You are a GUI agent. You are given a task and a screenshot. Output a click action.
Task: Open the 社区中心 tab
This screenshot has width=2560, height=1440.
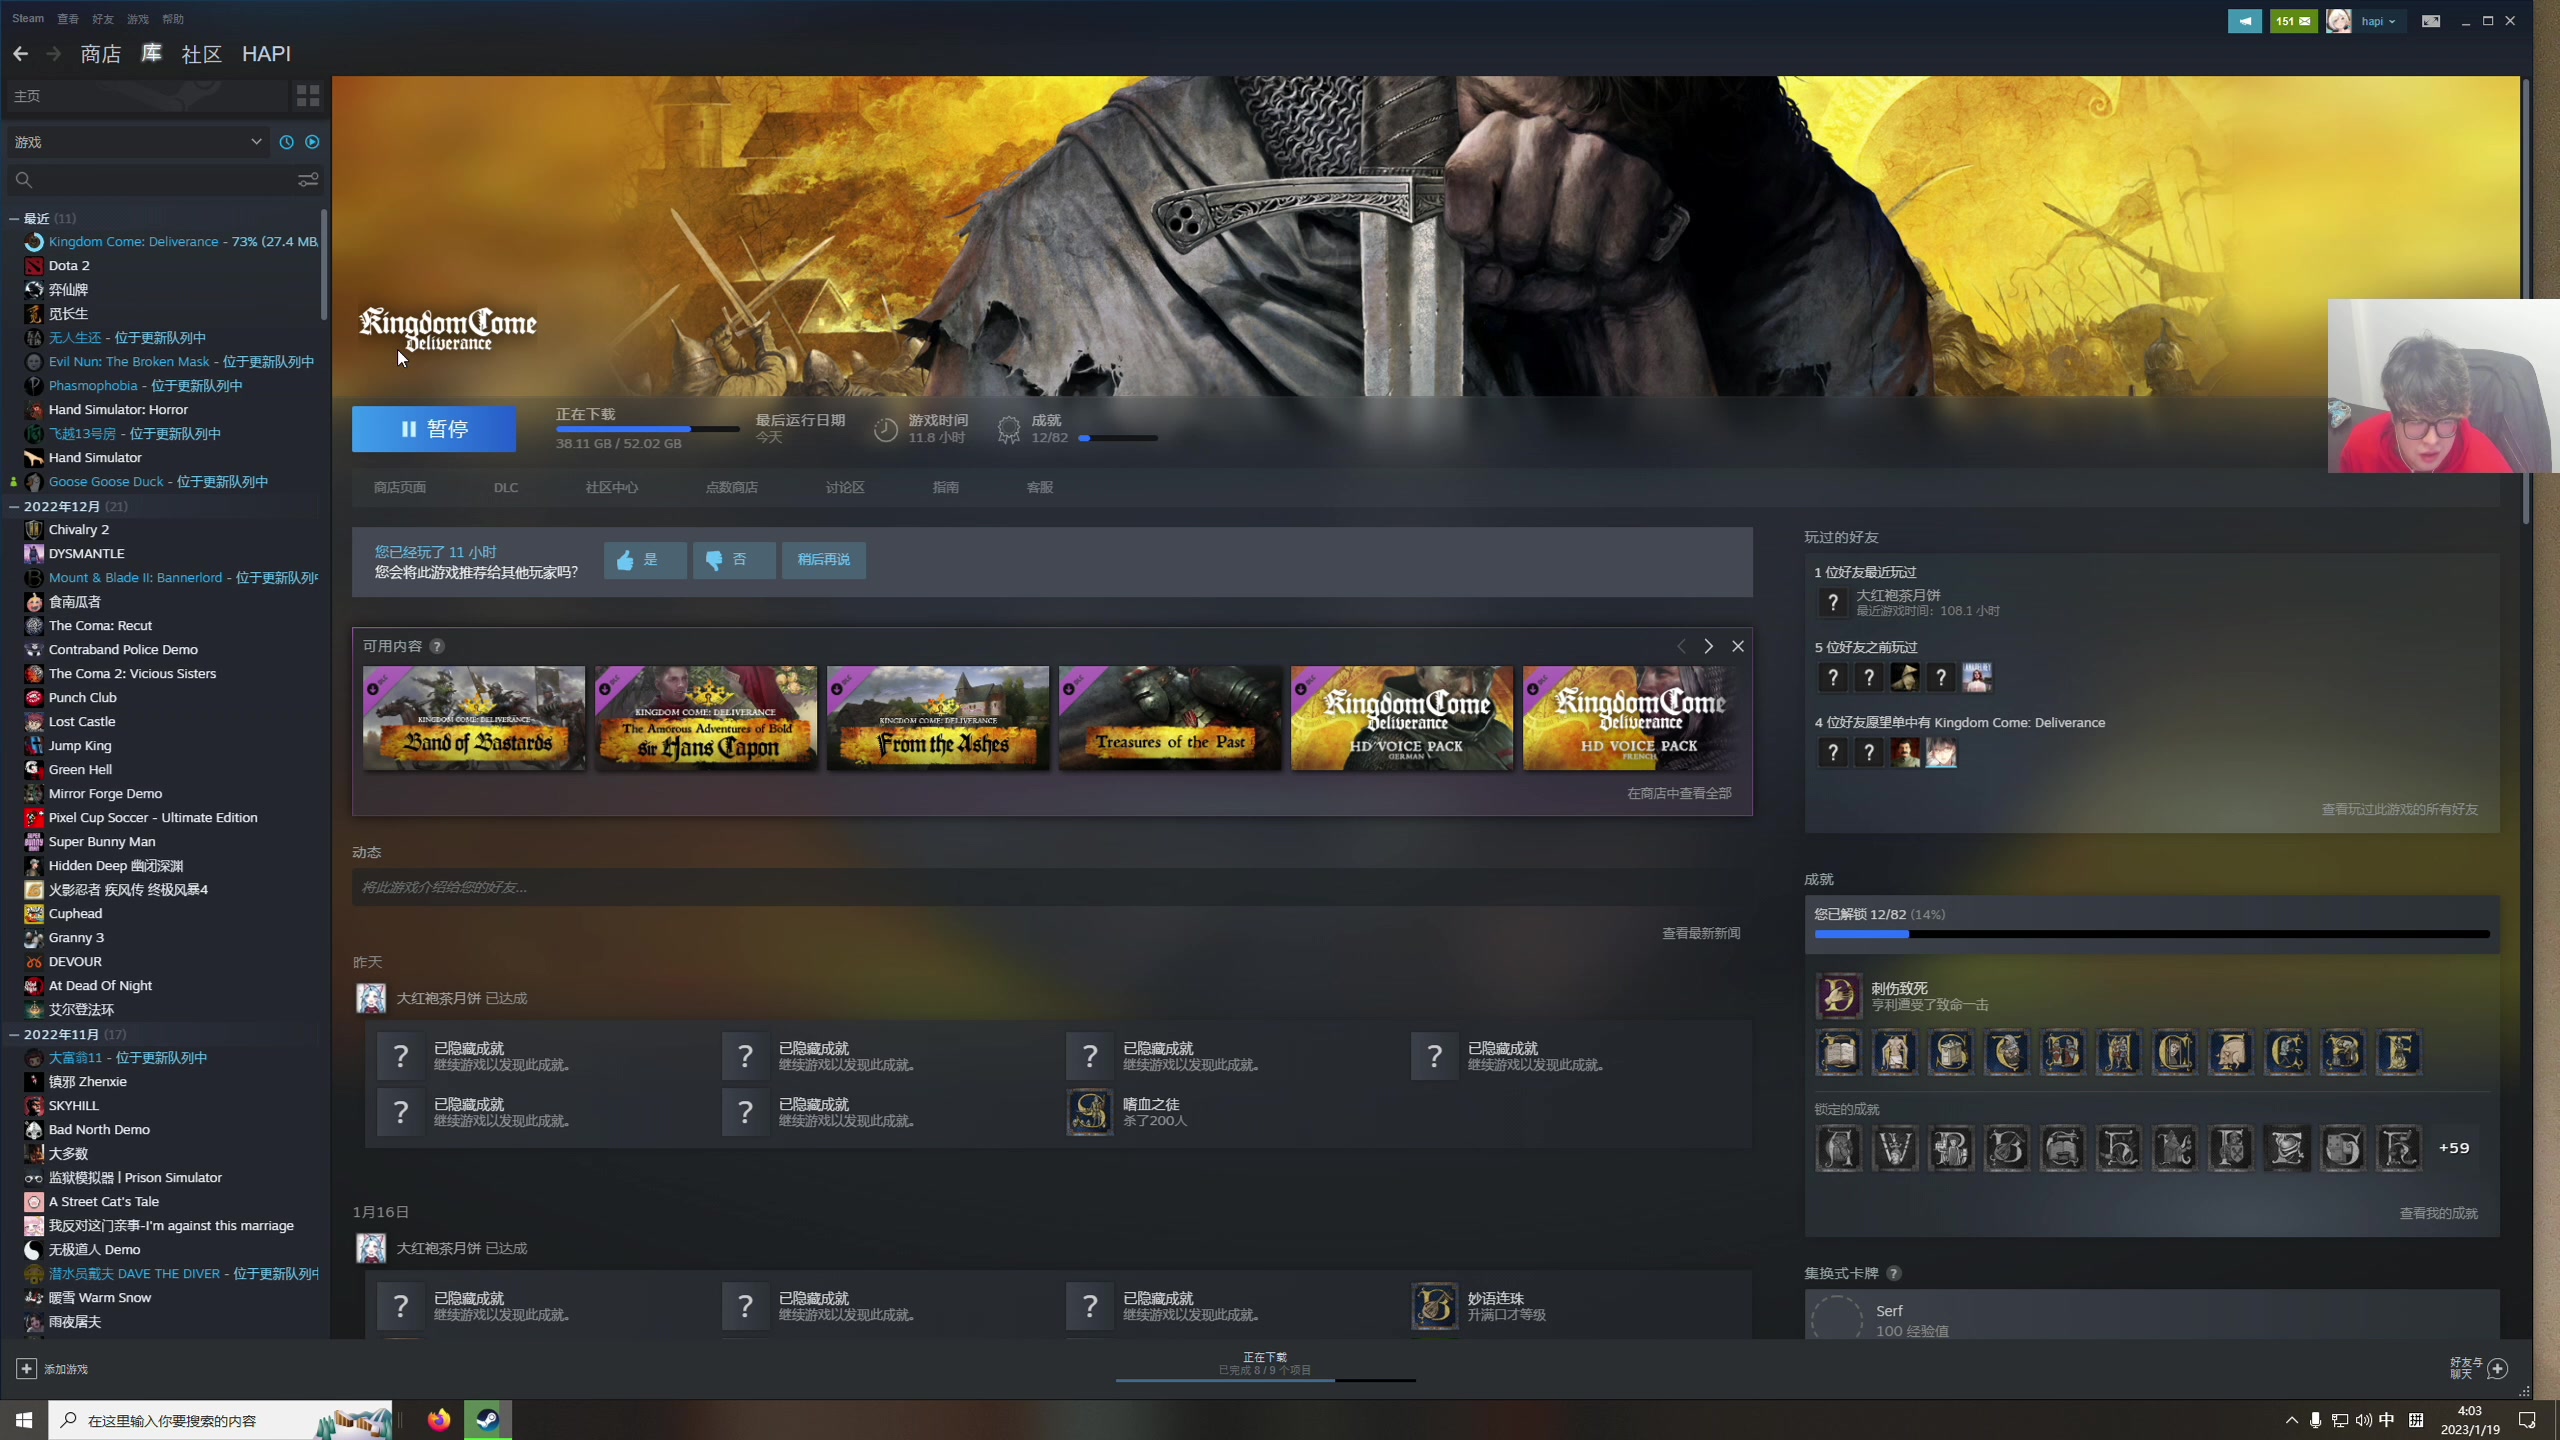(612, 487)
